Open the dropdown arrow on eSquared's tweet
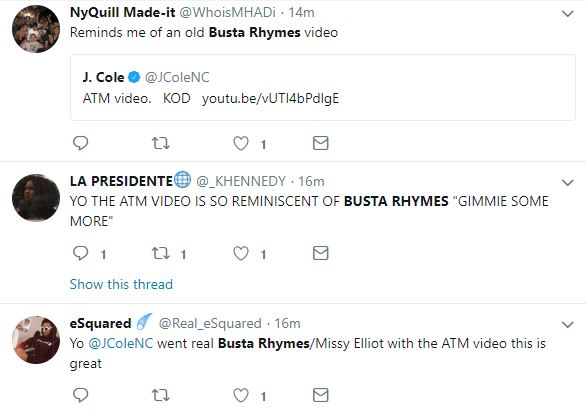 click(x=568, y=324)
